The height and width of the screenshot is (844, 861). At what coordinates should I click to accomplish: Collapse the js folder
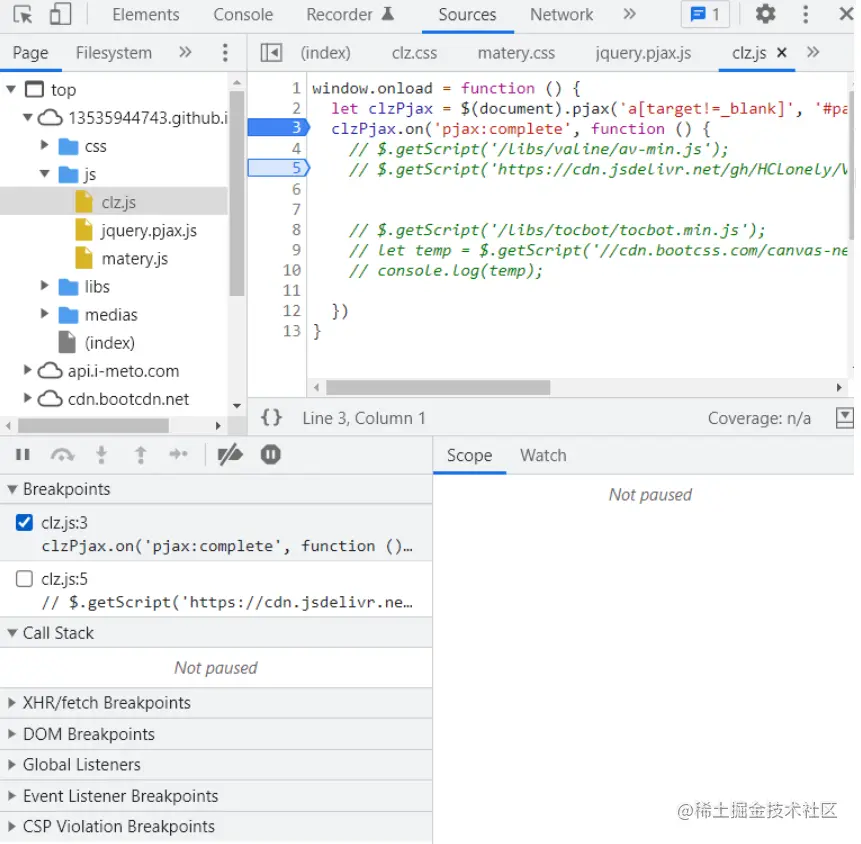44,174
